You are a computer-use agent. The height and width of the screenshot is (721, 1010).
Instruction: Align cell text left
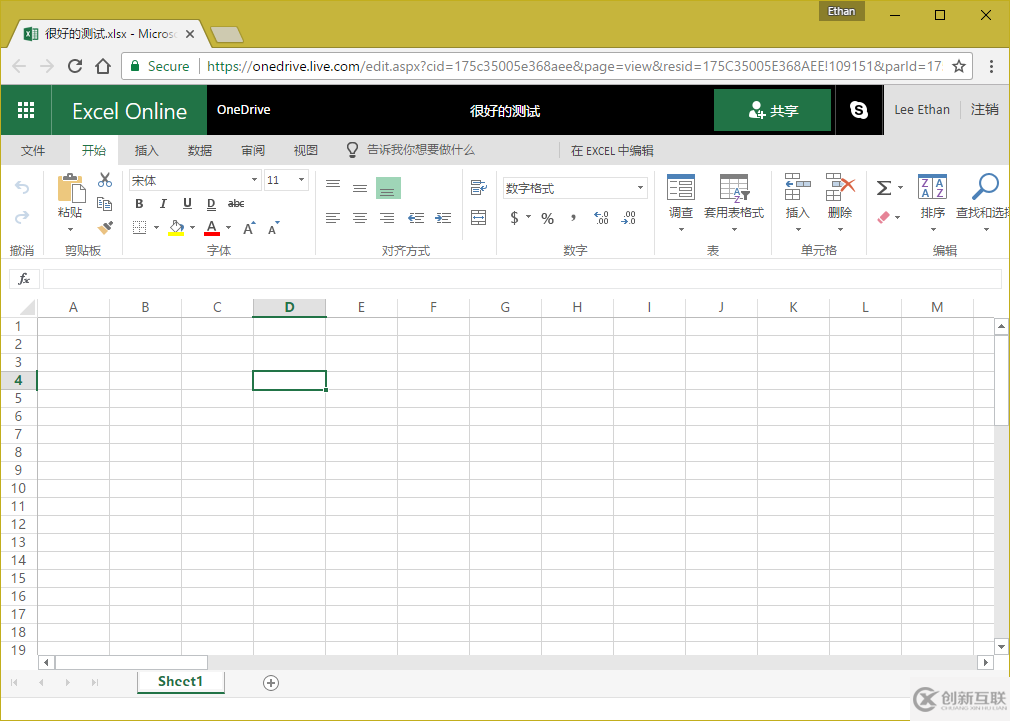(333, 218)
